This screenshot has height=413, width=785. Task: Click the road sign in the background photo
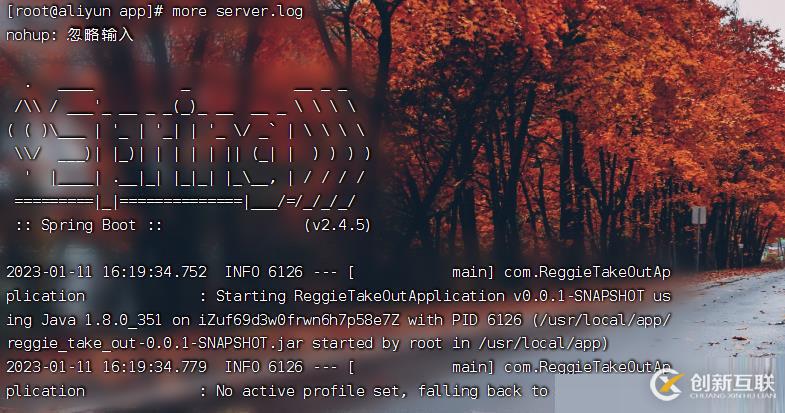tap(699, 215)
